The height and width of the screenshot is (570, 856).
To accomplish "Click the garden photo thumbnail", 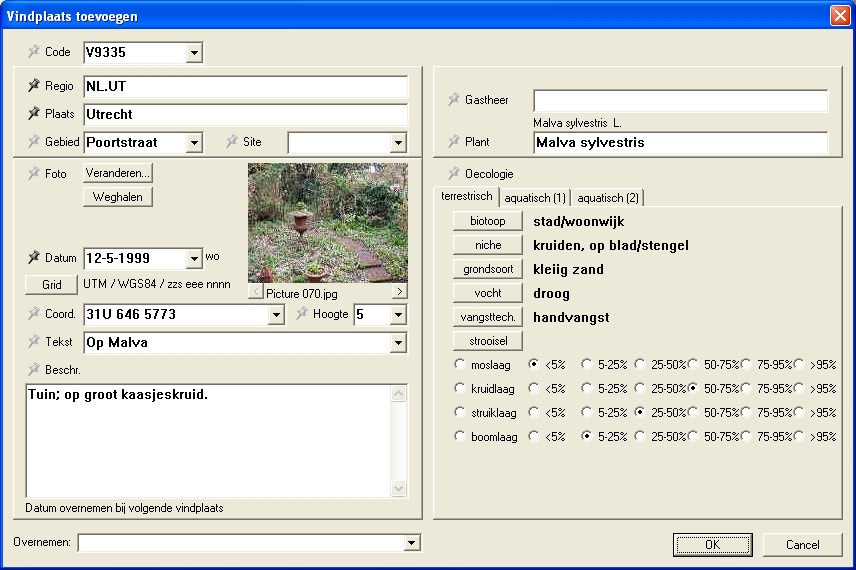I will (327, 222).
